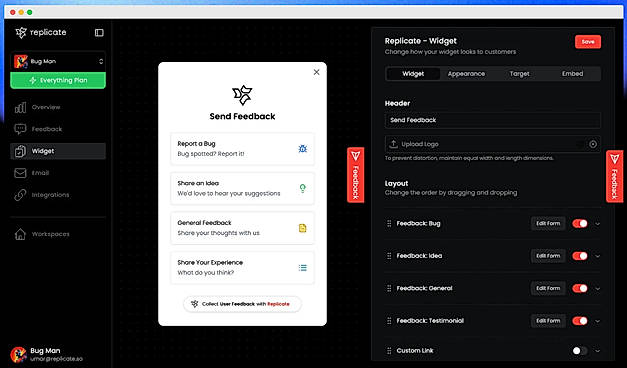The width and height of the screenshot is (627, 368).
Task: Toggle off Feedback: Bug
Action: (x=579, y=224)
